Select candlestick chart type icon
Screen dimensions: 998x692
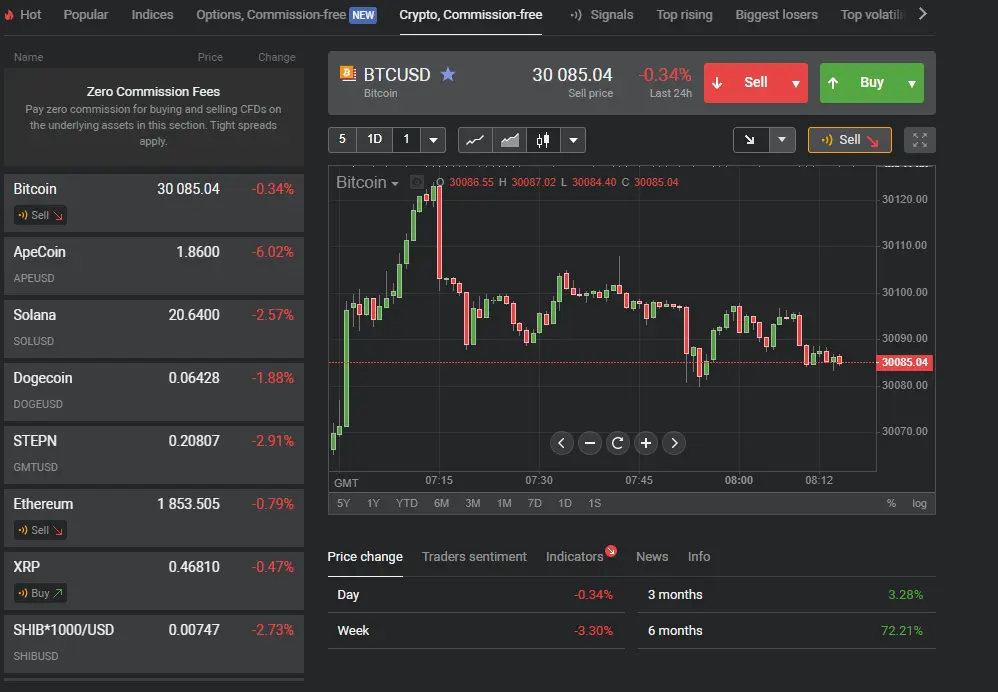coord(543,140)
